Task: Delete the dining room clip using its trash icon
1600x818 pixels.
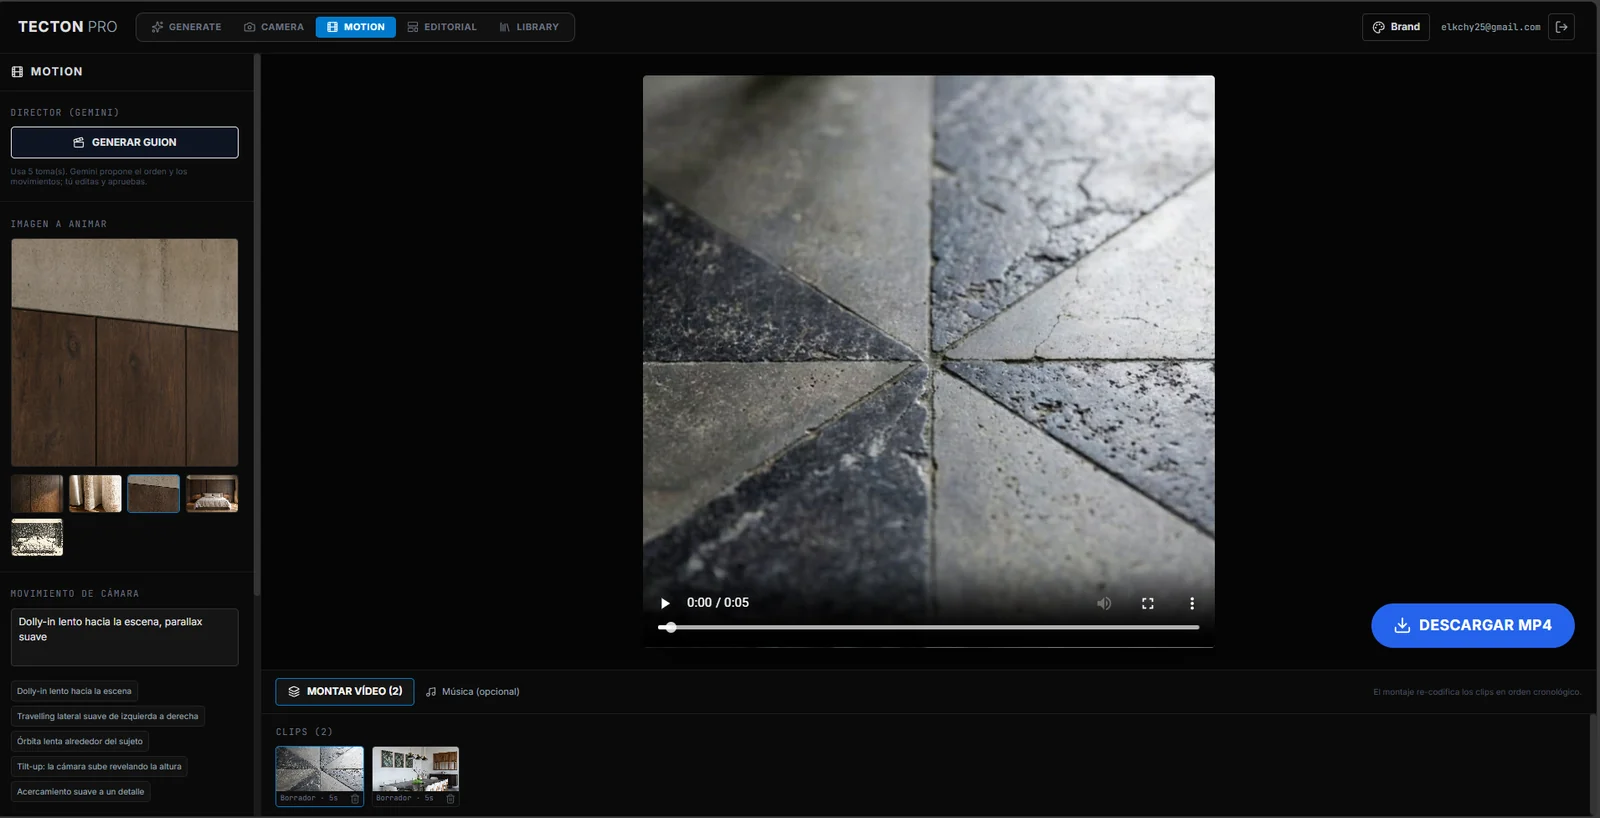Action: (451, 798)
